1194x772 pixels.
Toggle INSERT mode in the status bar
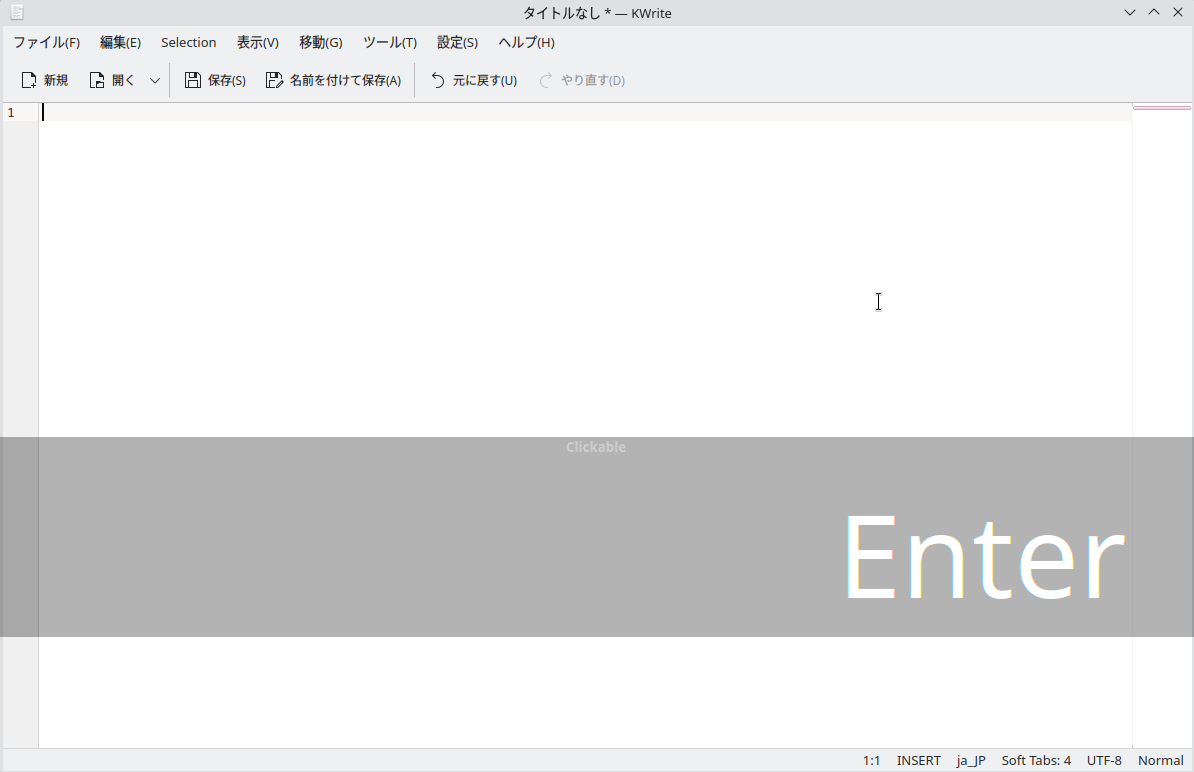(918, 760)
